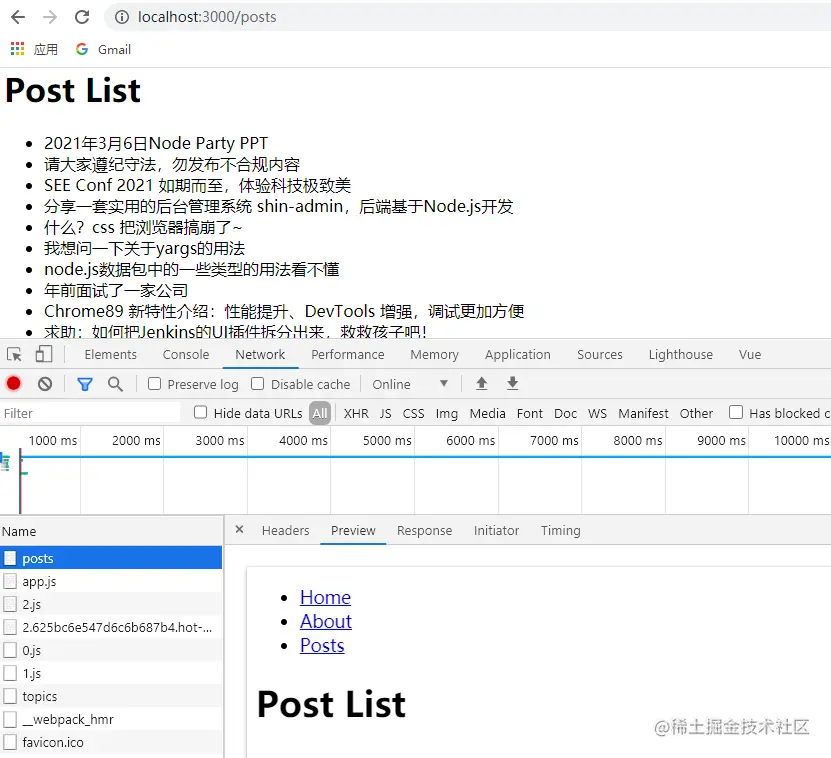This screenshot has width=831, height=758.
Task: Enable Preserve log checkbox
Action: point(154,383)
